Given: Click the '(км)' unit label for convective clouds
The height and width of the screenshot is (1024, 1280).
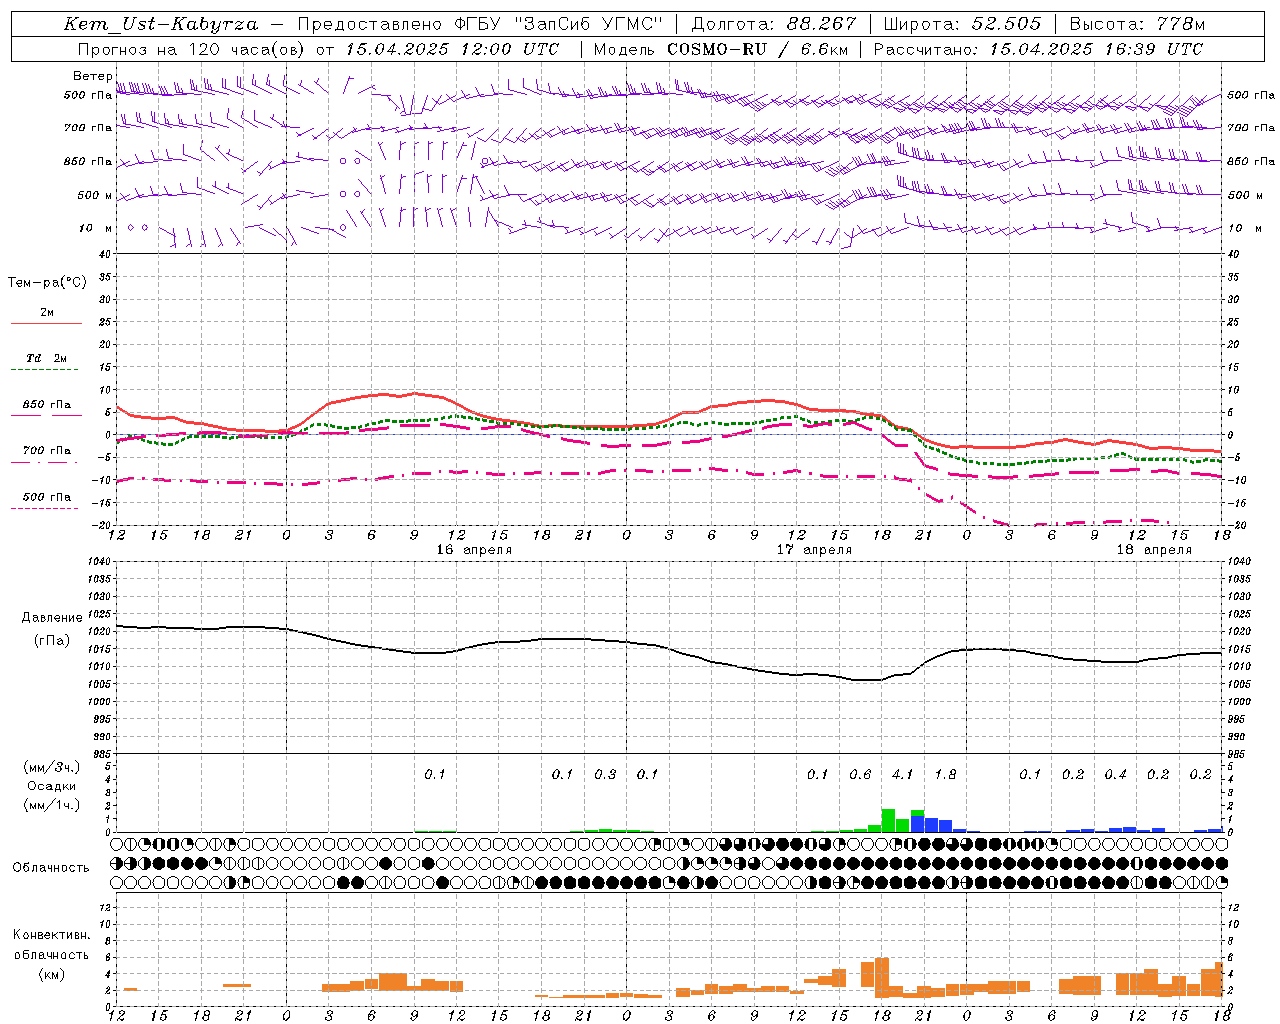Looking at the screenshot, I should 51,974.
